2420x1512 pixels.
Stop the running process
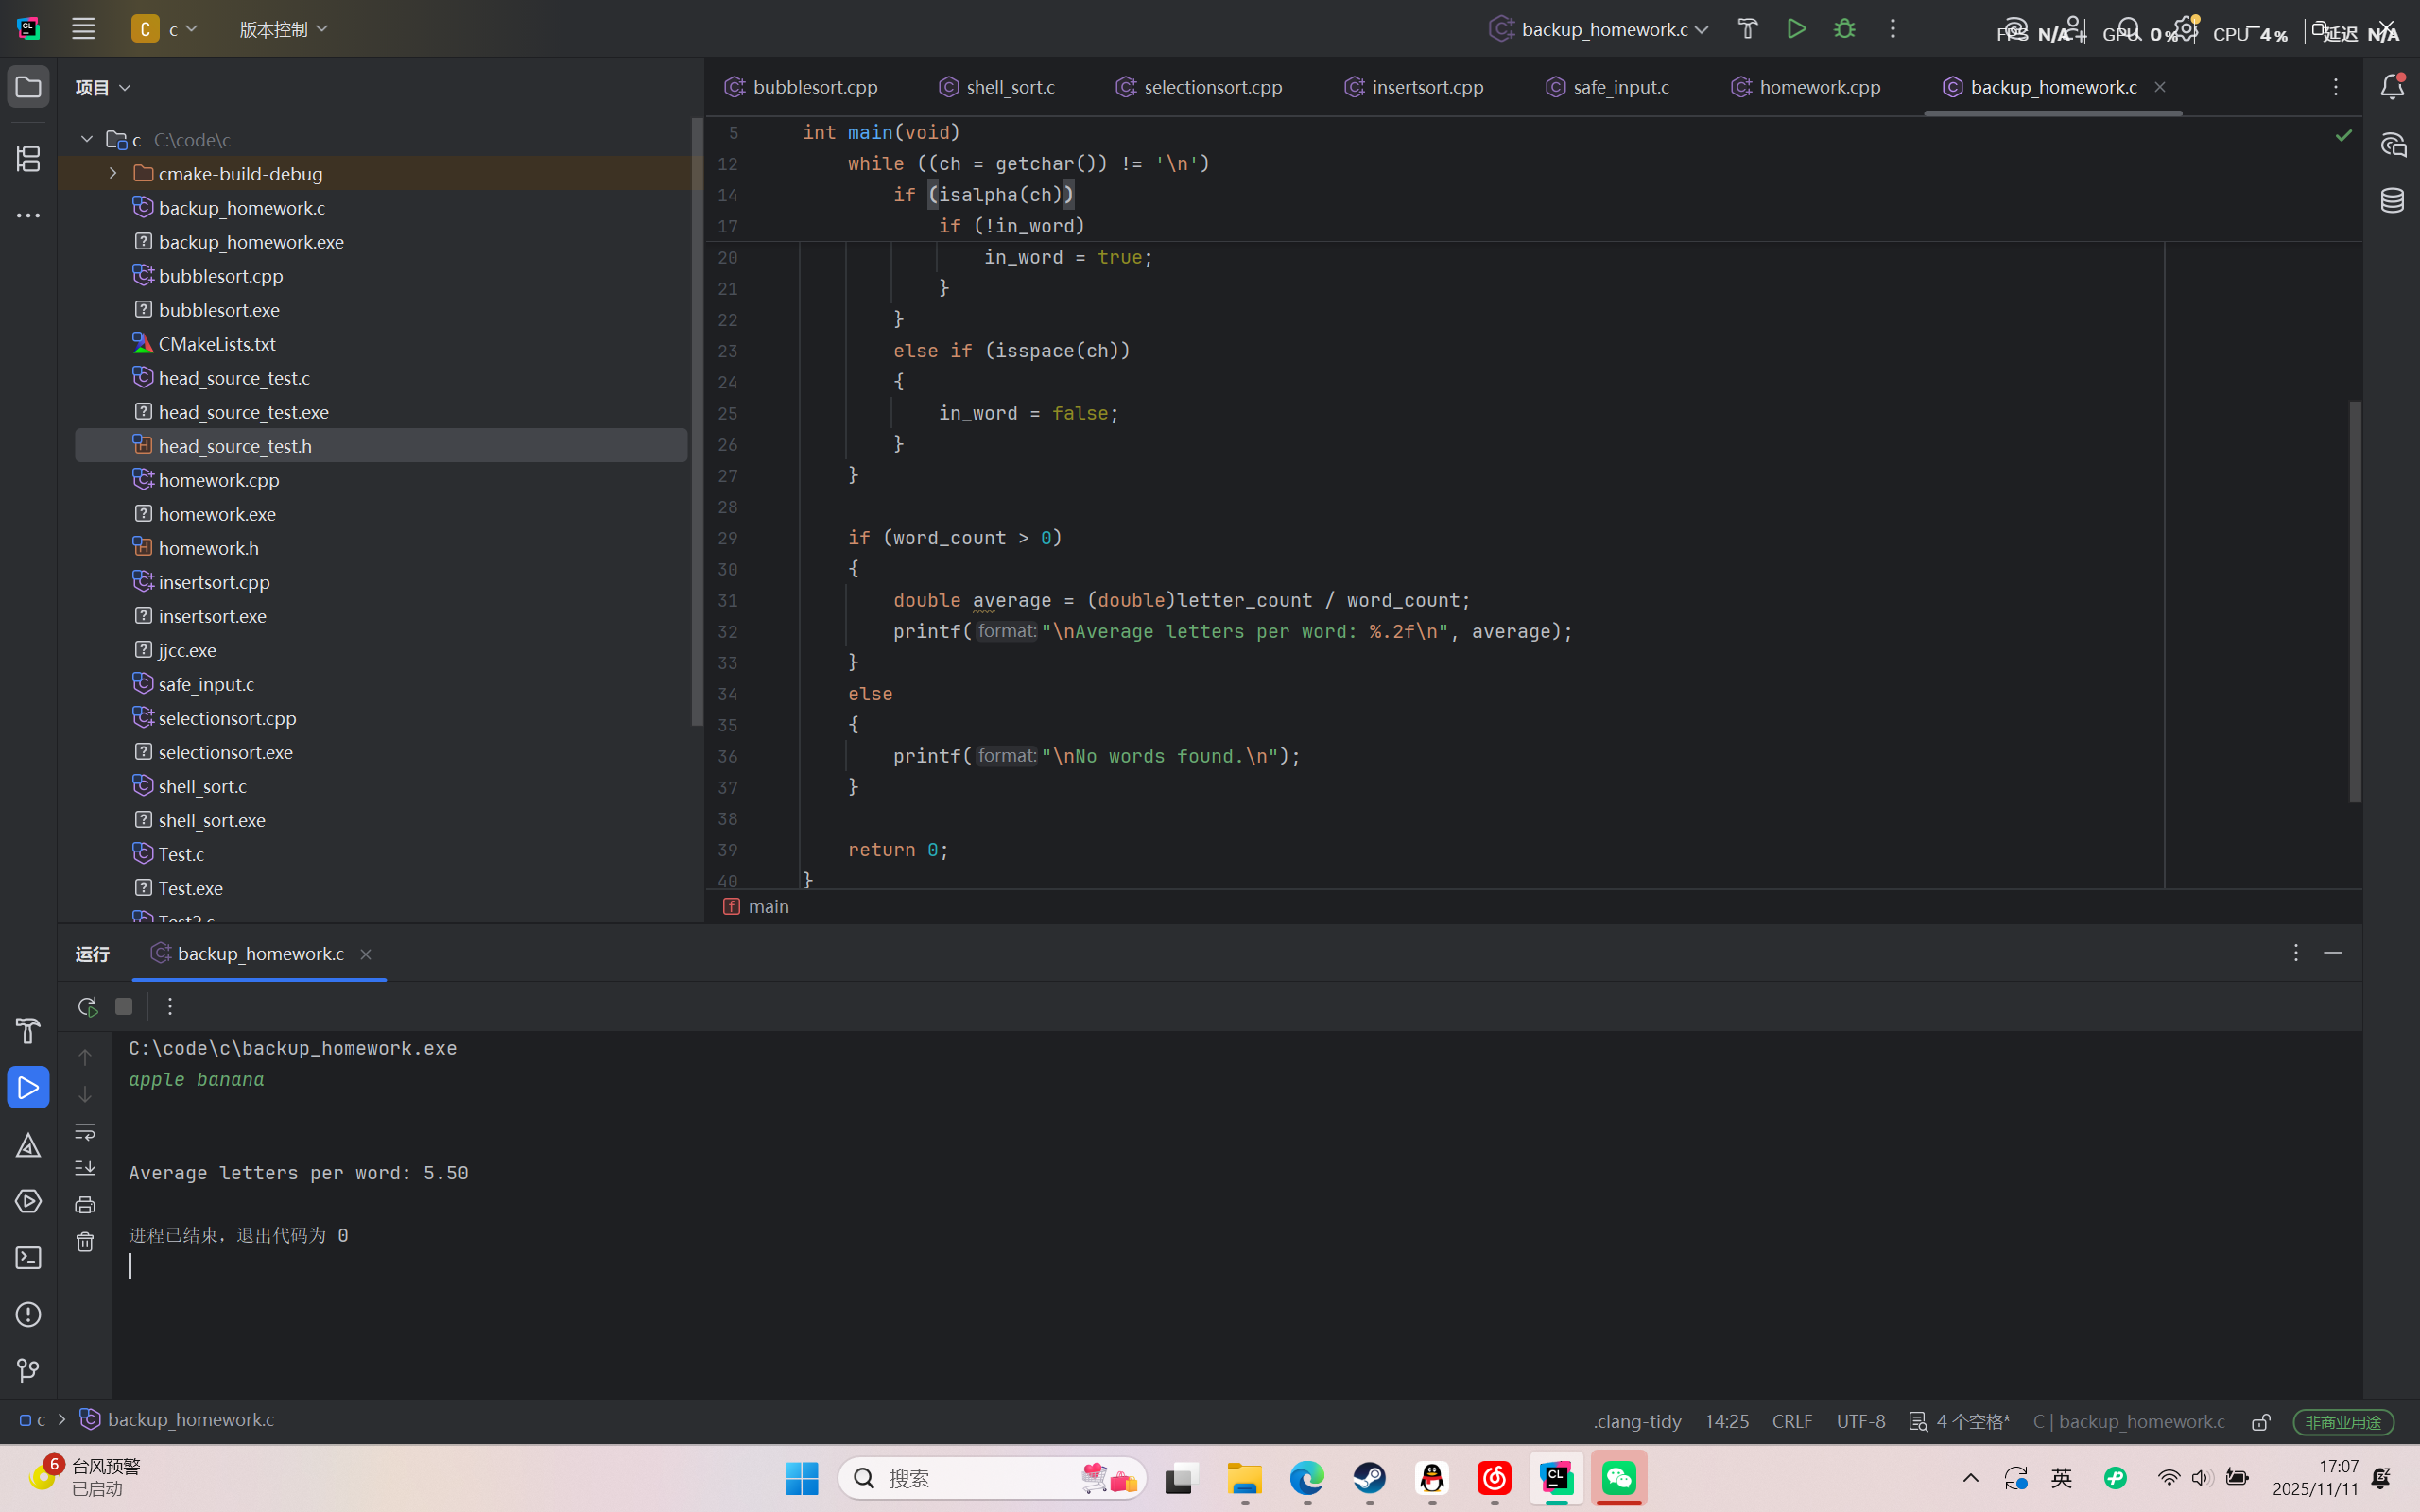(124, 1006)
